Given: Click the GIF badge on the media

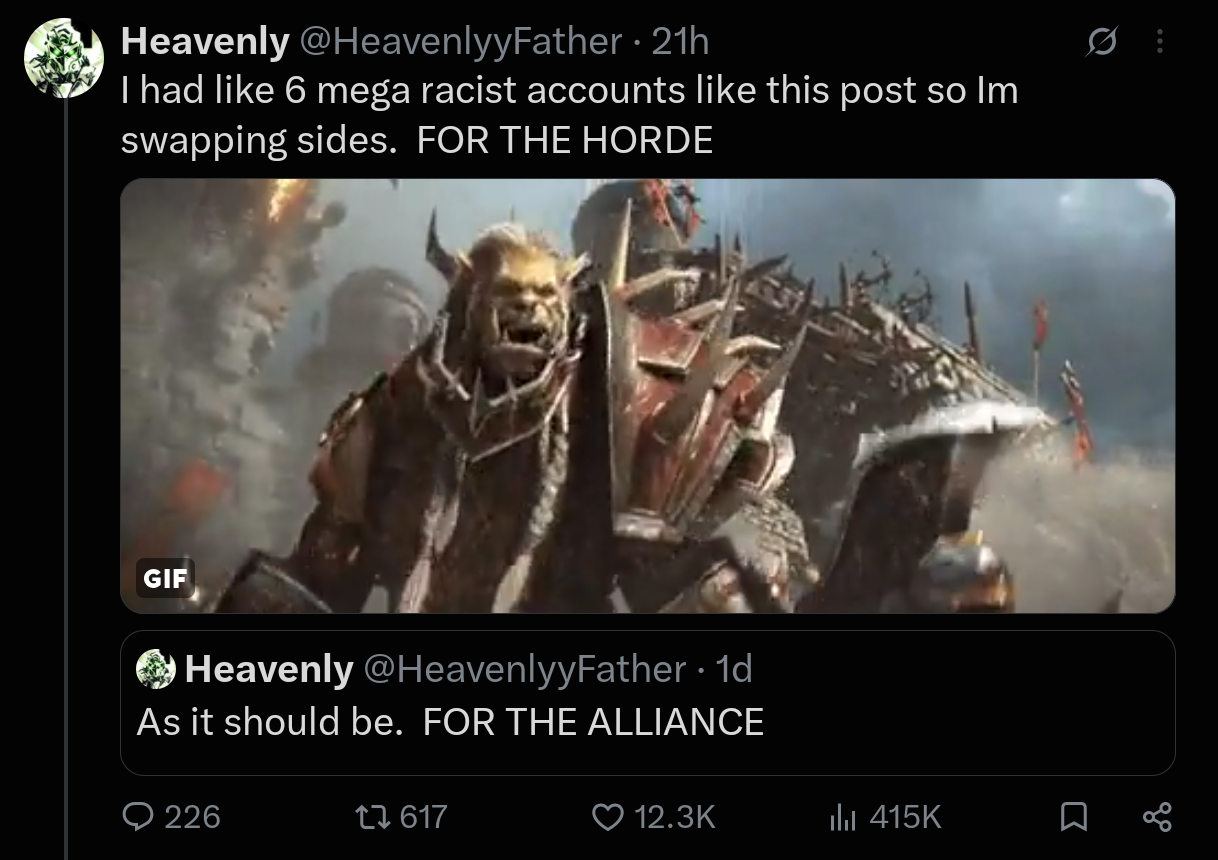Looking at the screenshot, I should click(x=165, y=578).
